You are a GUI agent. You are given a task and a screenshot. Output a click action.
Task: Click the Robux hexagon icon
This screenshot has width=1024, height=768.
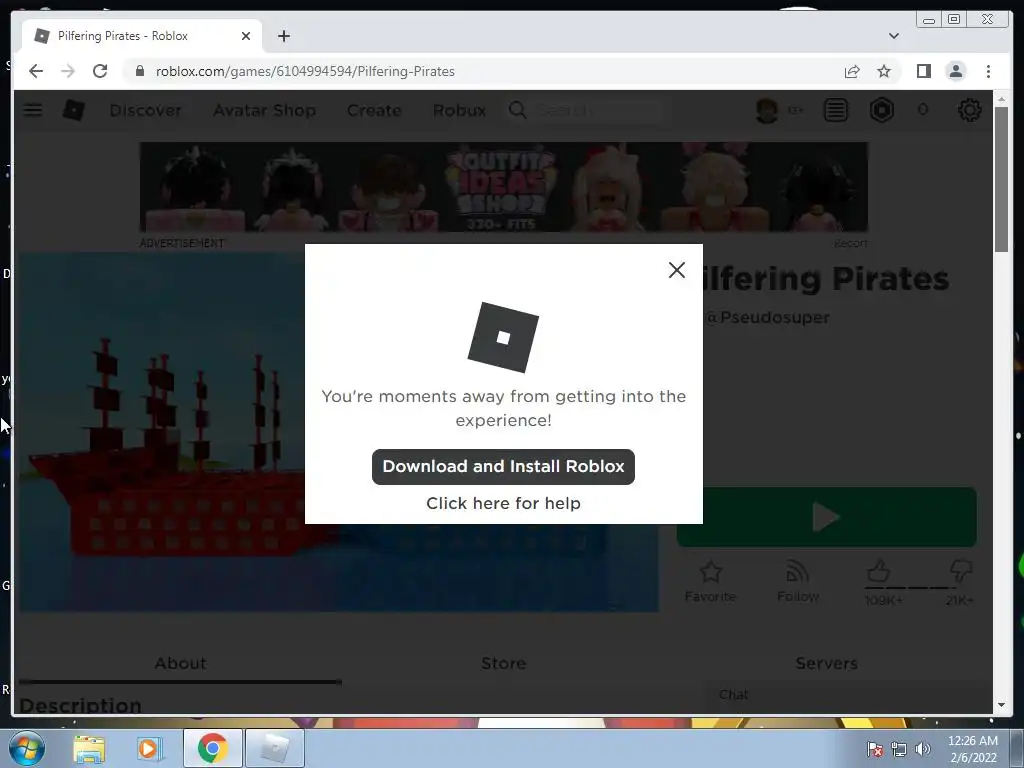[x=882, y=110]
